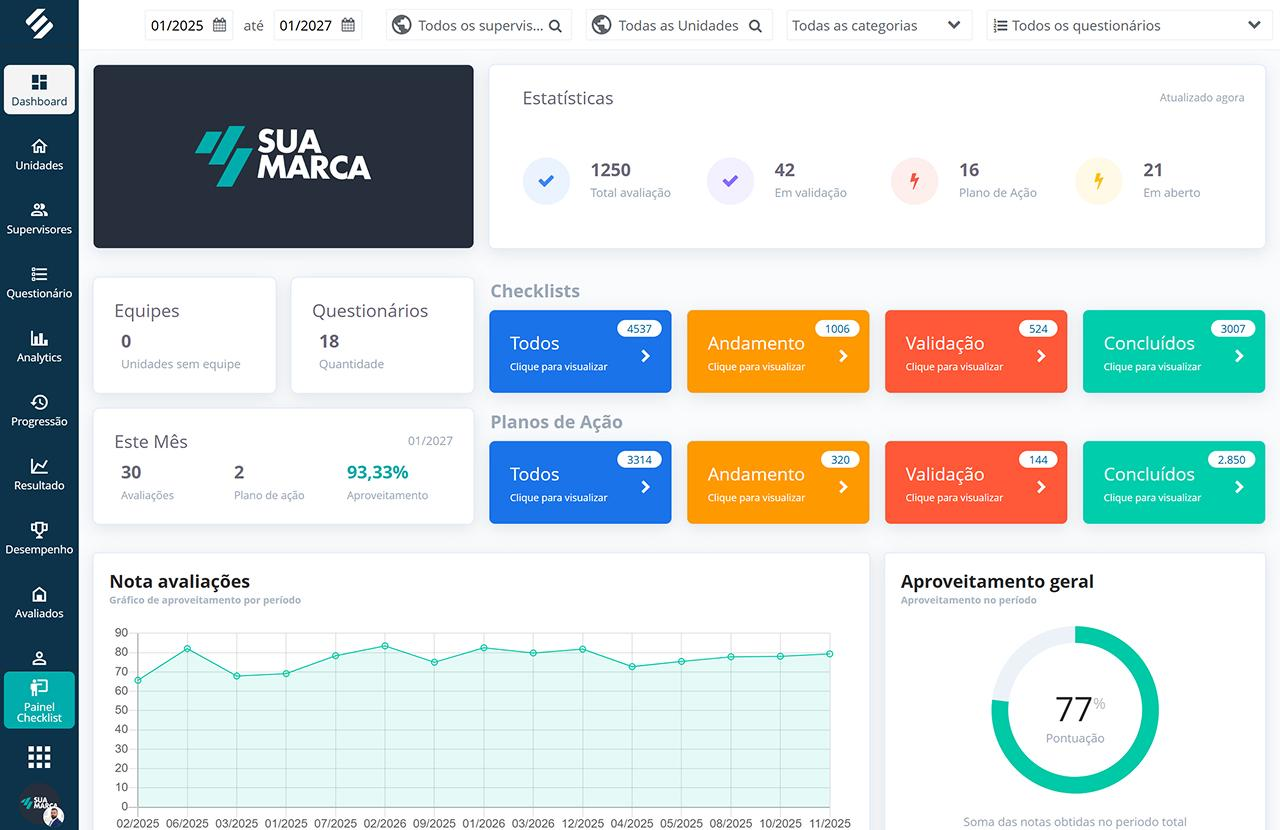Open the Todos os questionários dropdown
This screenshot has width=1280, height=830.
[1128, 24]
